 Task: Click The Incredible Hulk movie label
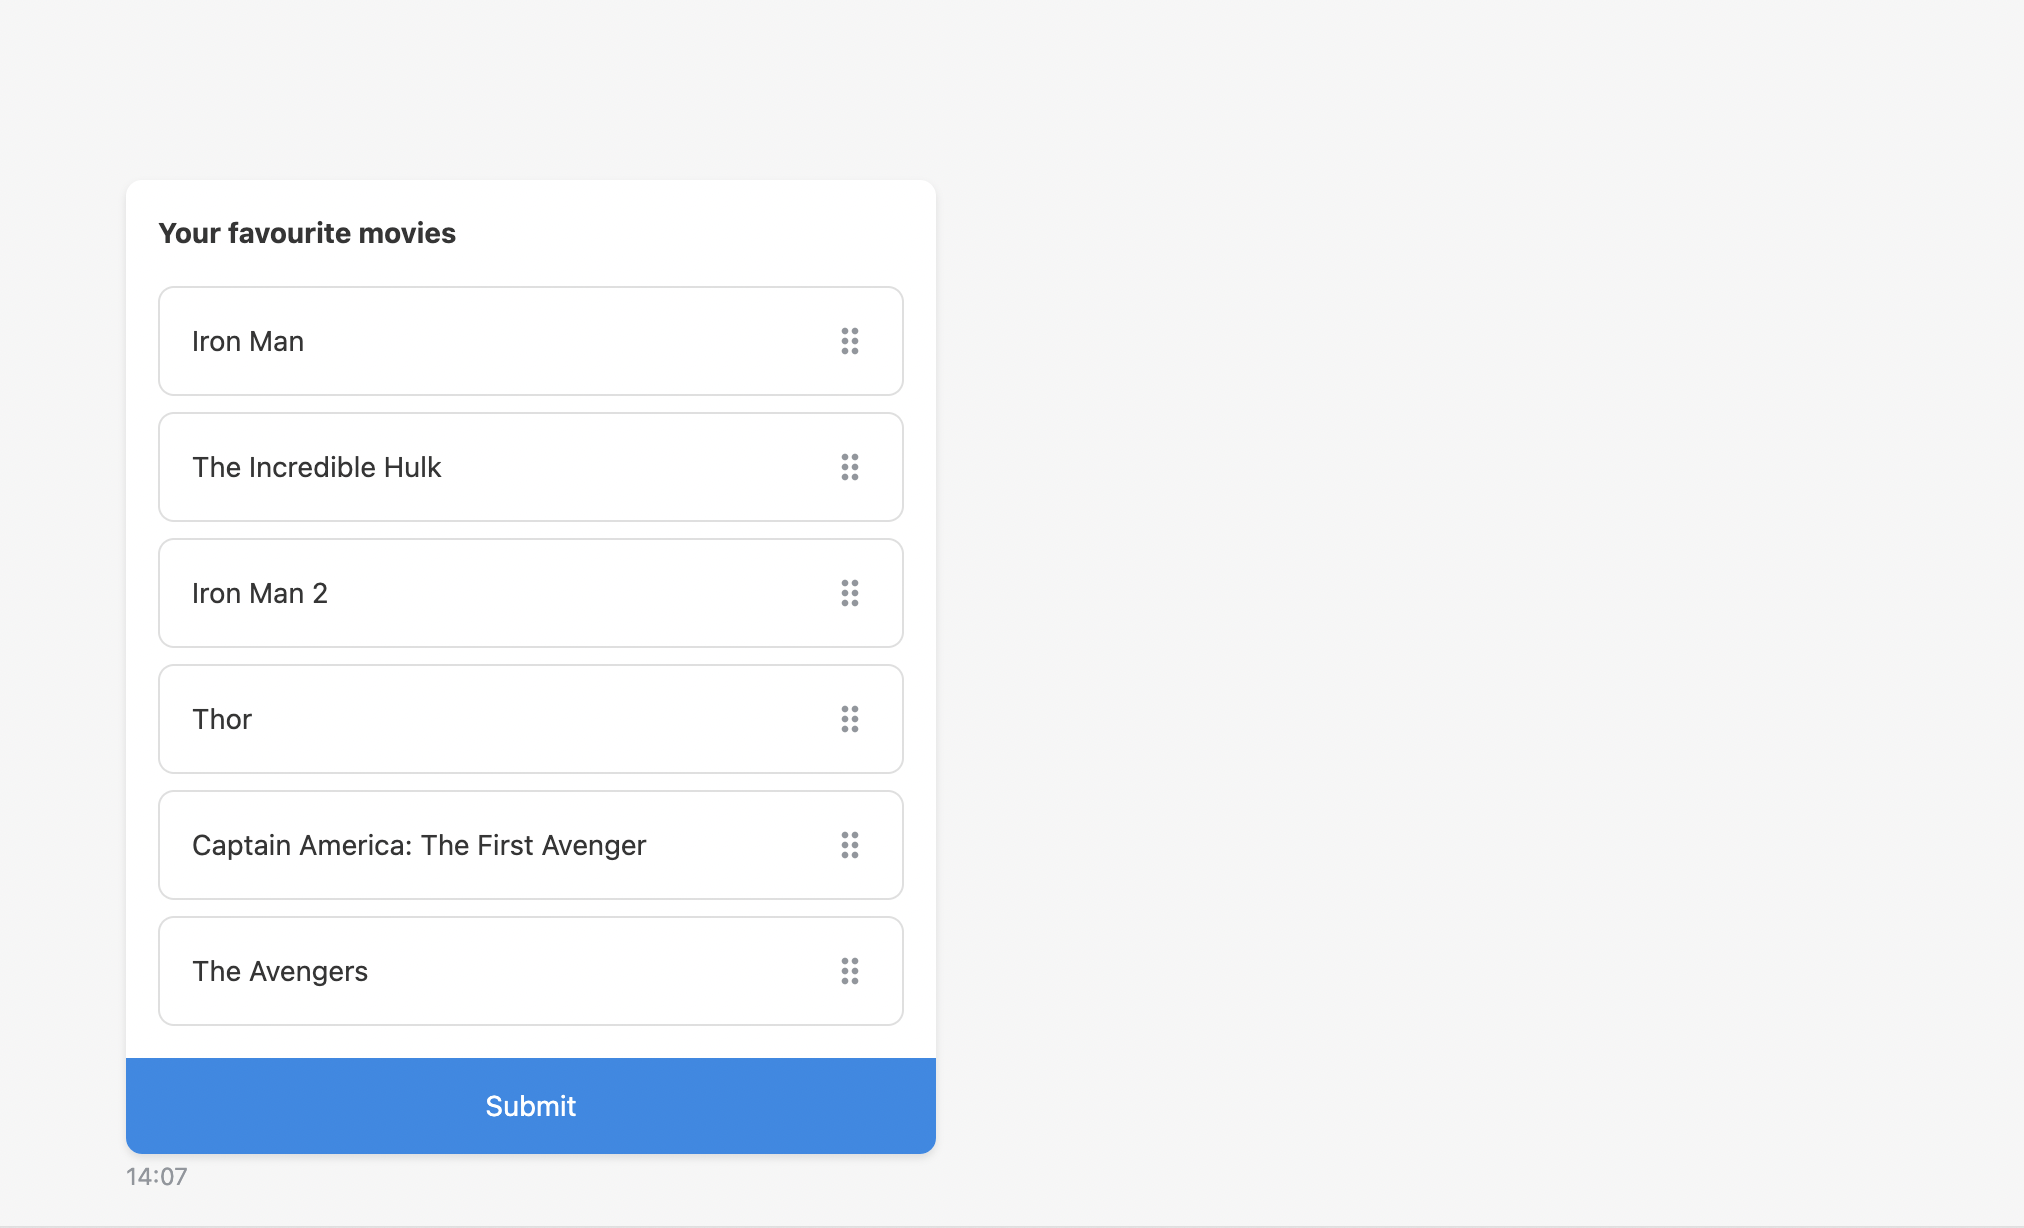[316, 468]
